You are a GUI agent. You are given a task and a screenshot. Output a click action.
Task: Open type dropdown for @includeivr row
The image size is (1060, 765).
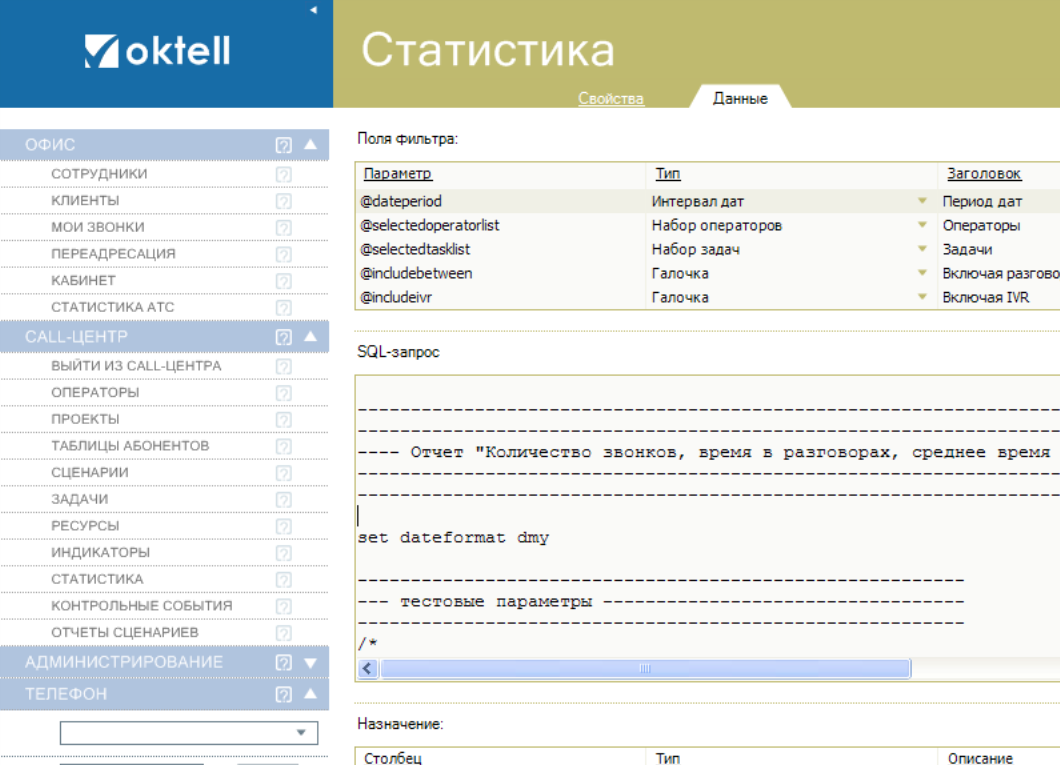coord(922,298)
